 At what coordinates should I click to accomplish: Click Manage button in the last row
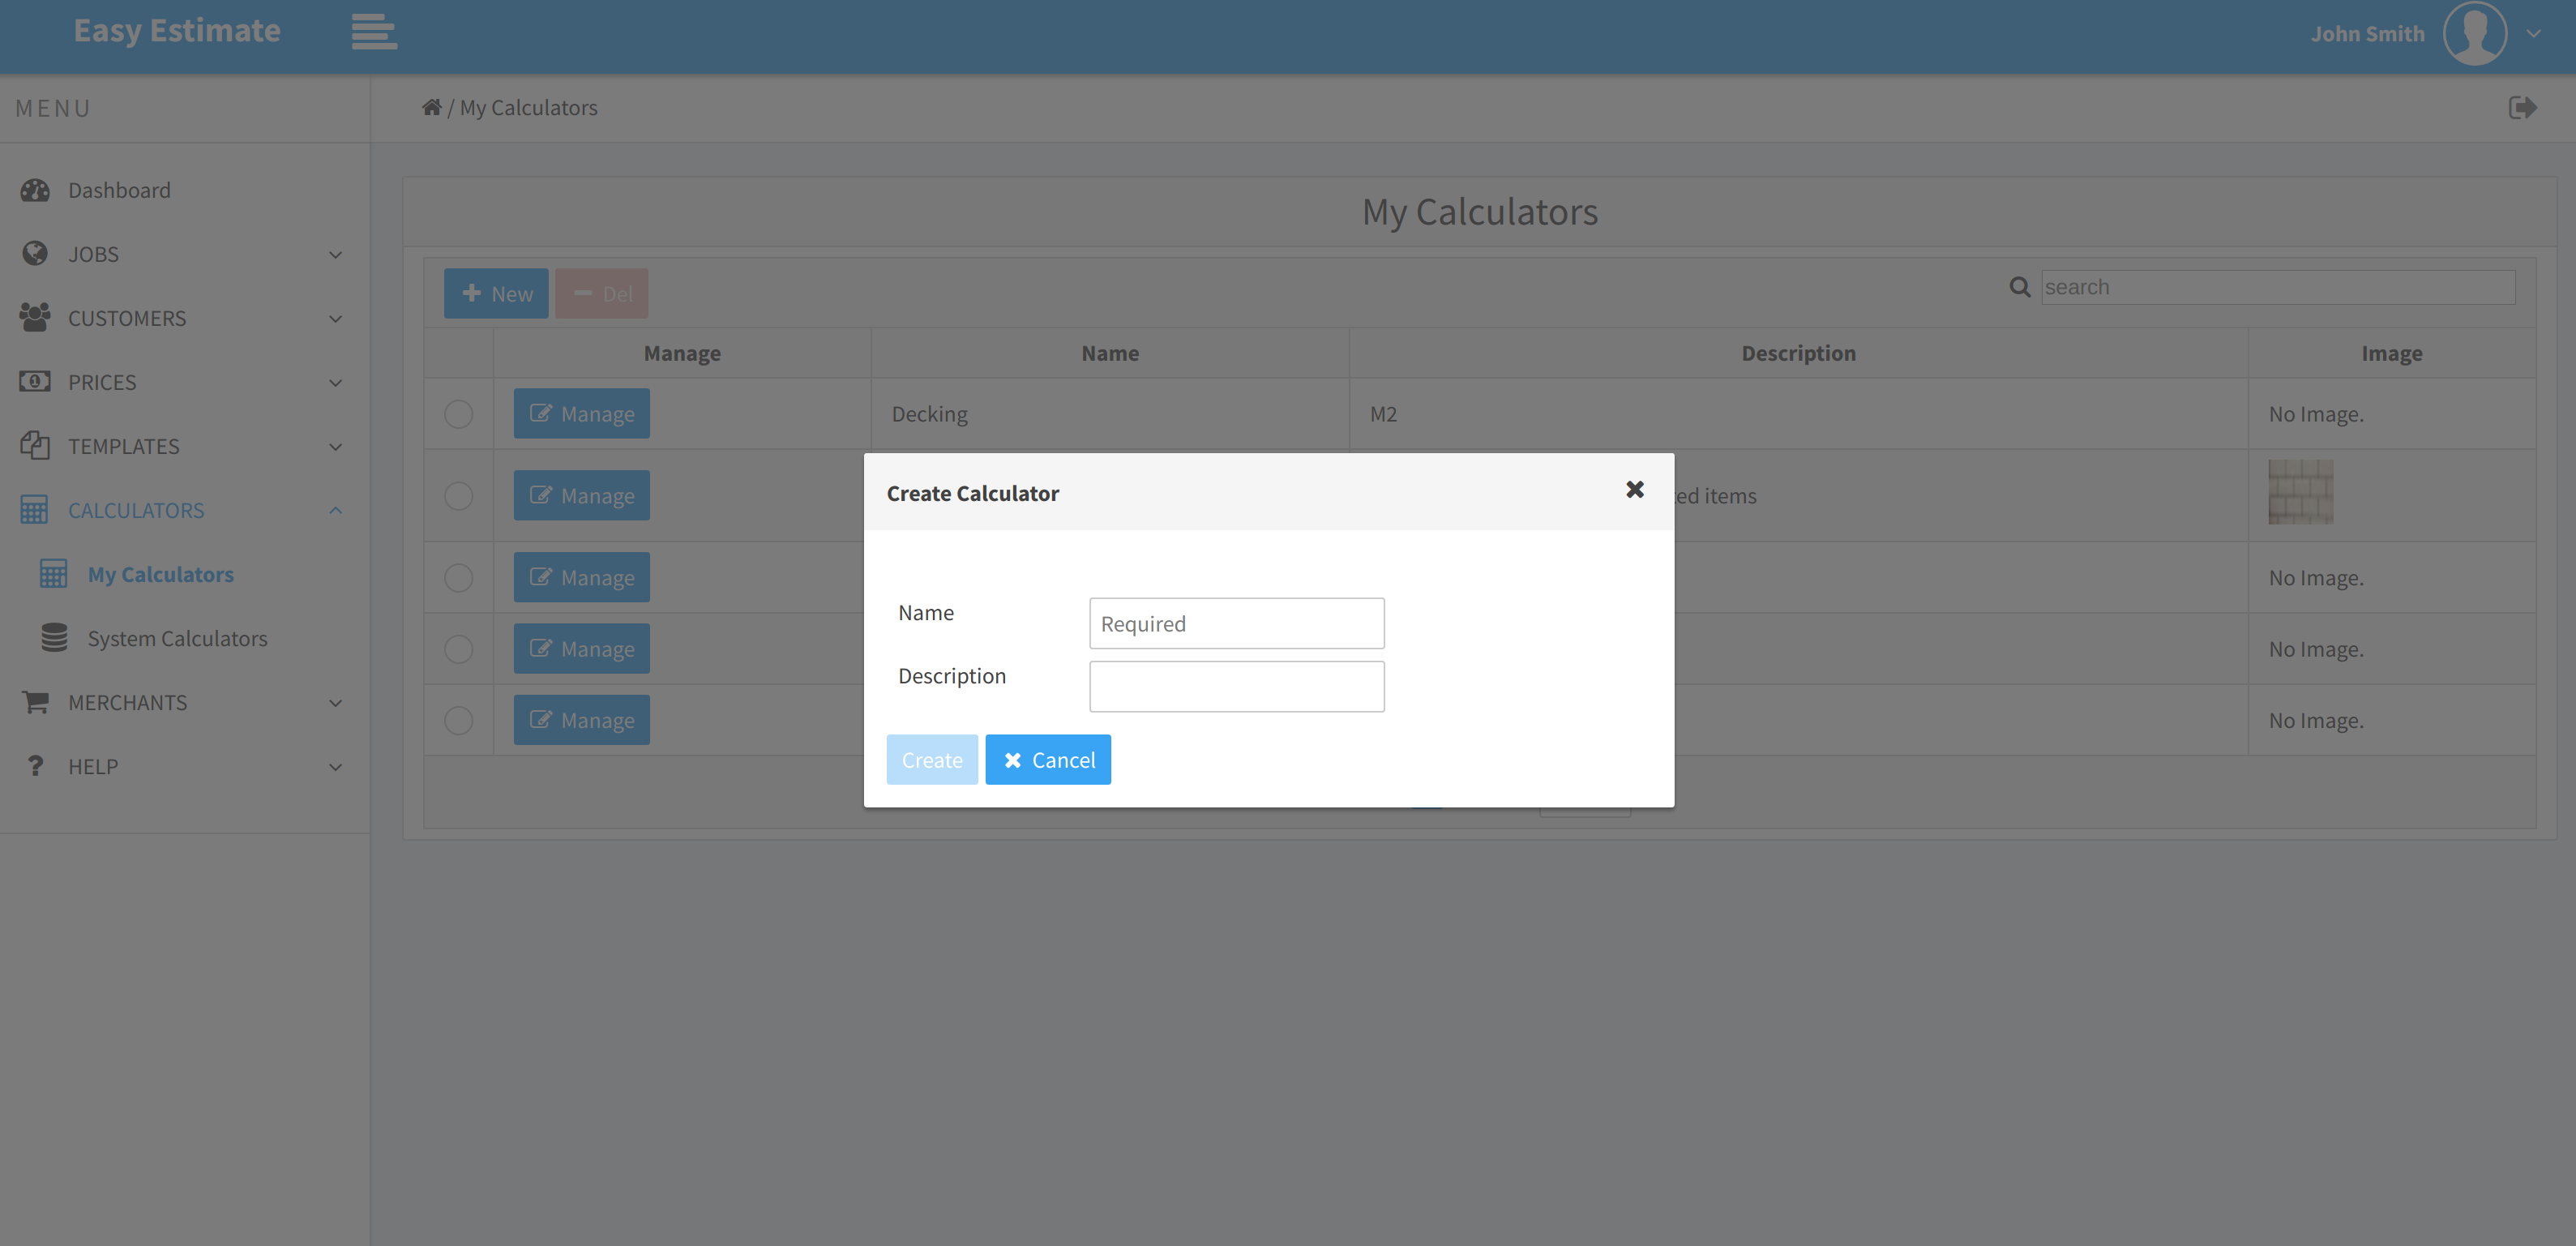pos(582,720)
